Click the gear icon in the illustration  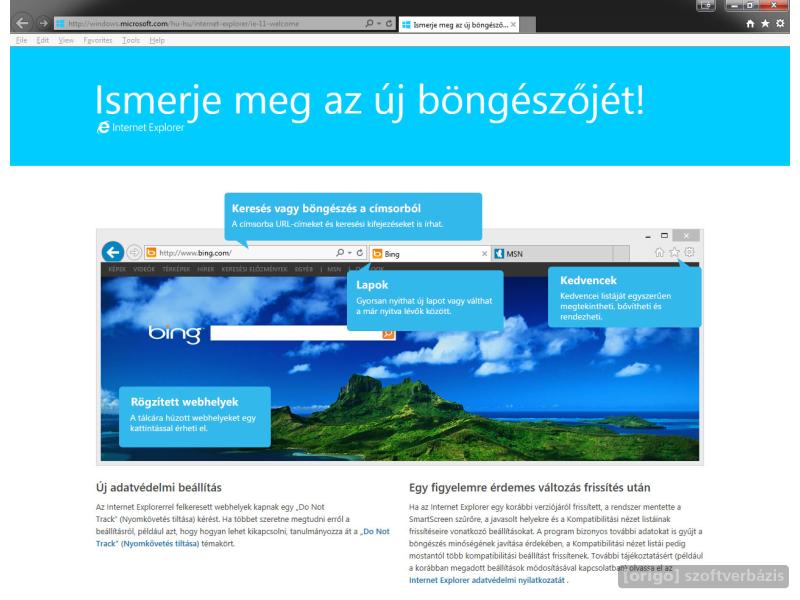689,252
